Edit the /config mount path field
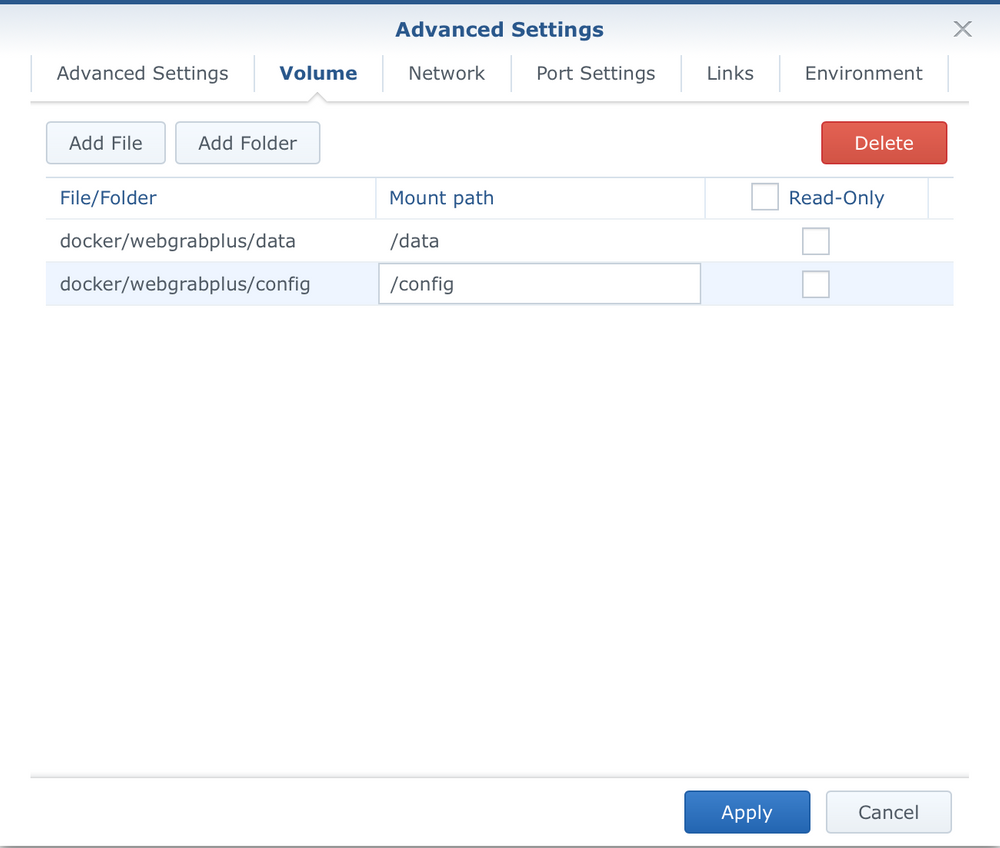The height and width of the screenshot is (848, 1000). 539,284
